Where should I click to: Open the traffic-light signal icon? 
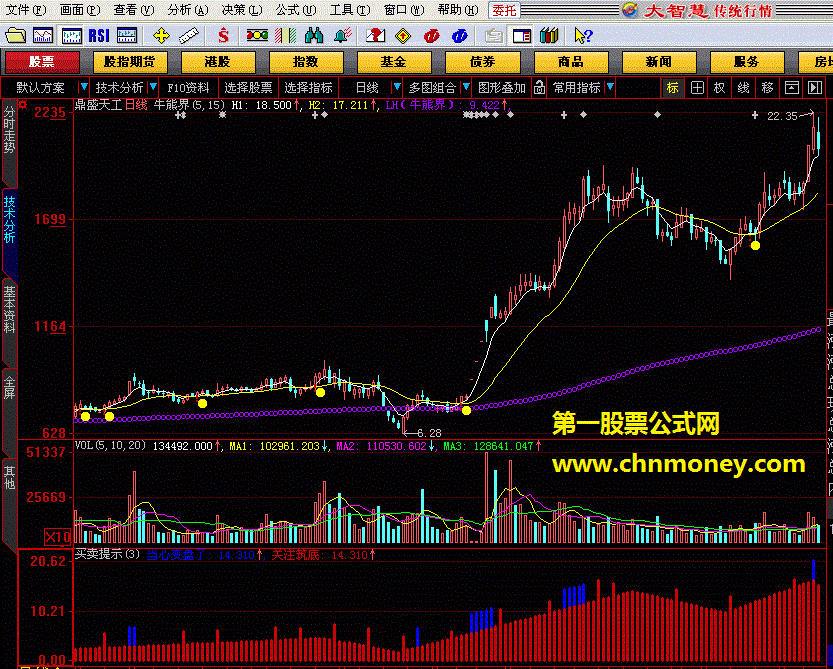pyautogui.click(x=257, y=36)
